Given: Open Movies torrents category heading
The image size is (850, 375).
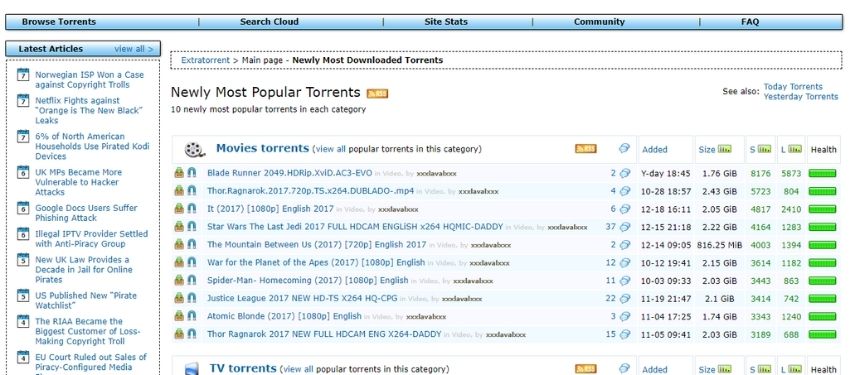Looking at the screenshot, I should [262, 148].
